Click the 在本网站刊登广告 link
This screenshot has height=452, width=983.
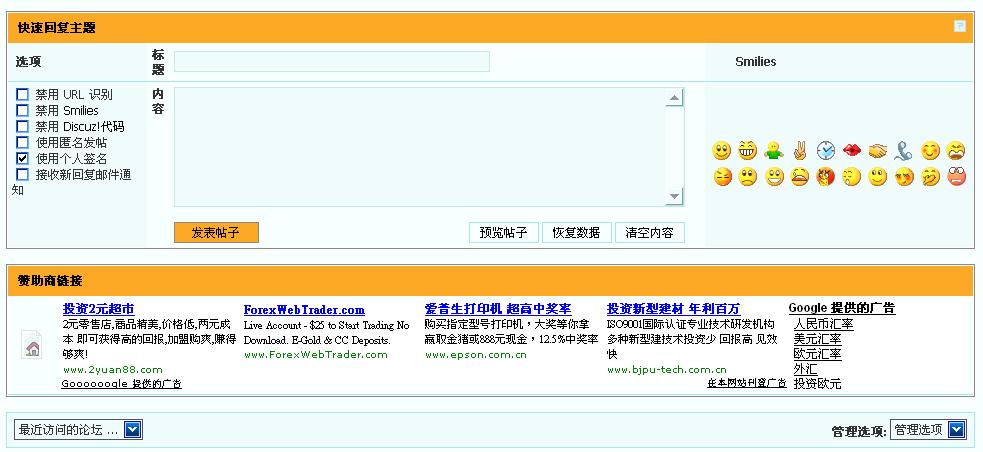click(747, 383)
